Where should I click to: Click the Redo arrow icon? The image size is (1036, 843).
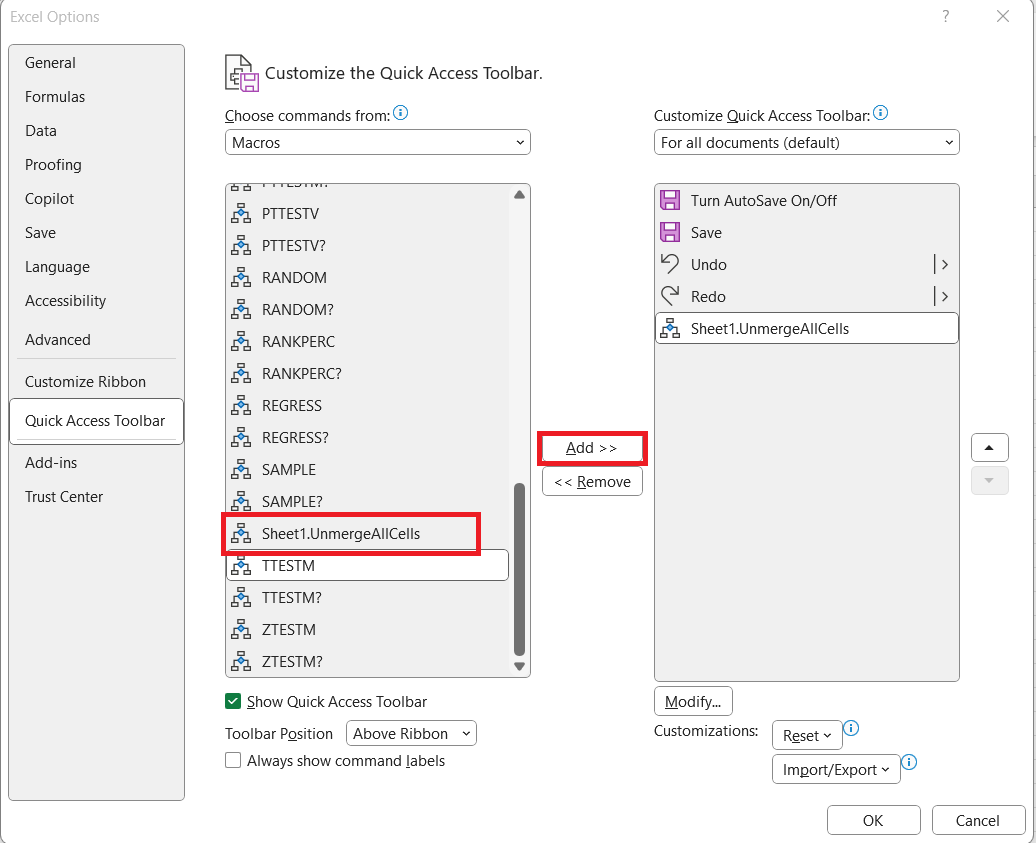pos(670,296)
